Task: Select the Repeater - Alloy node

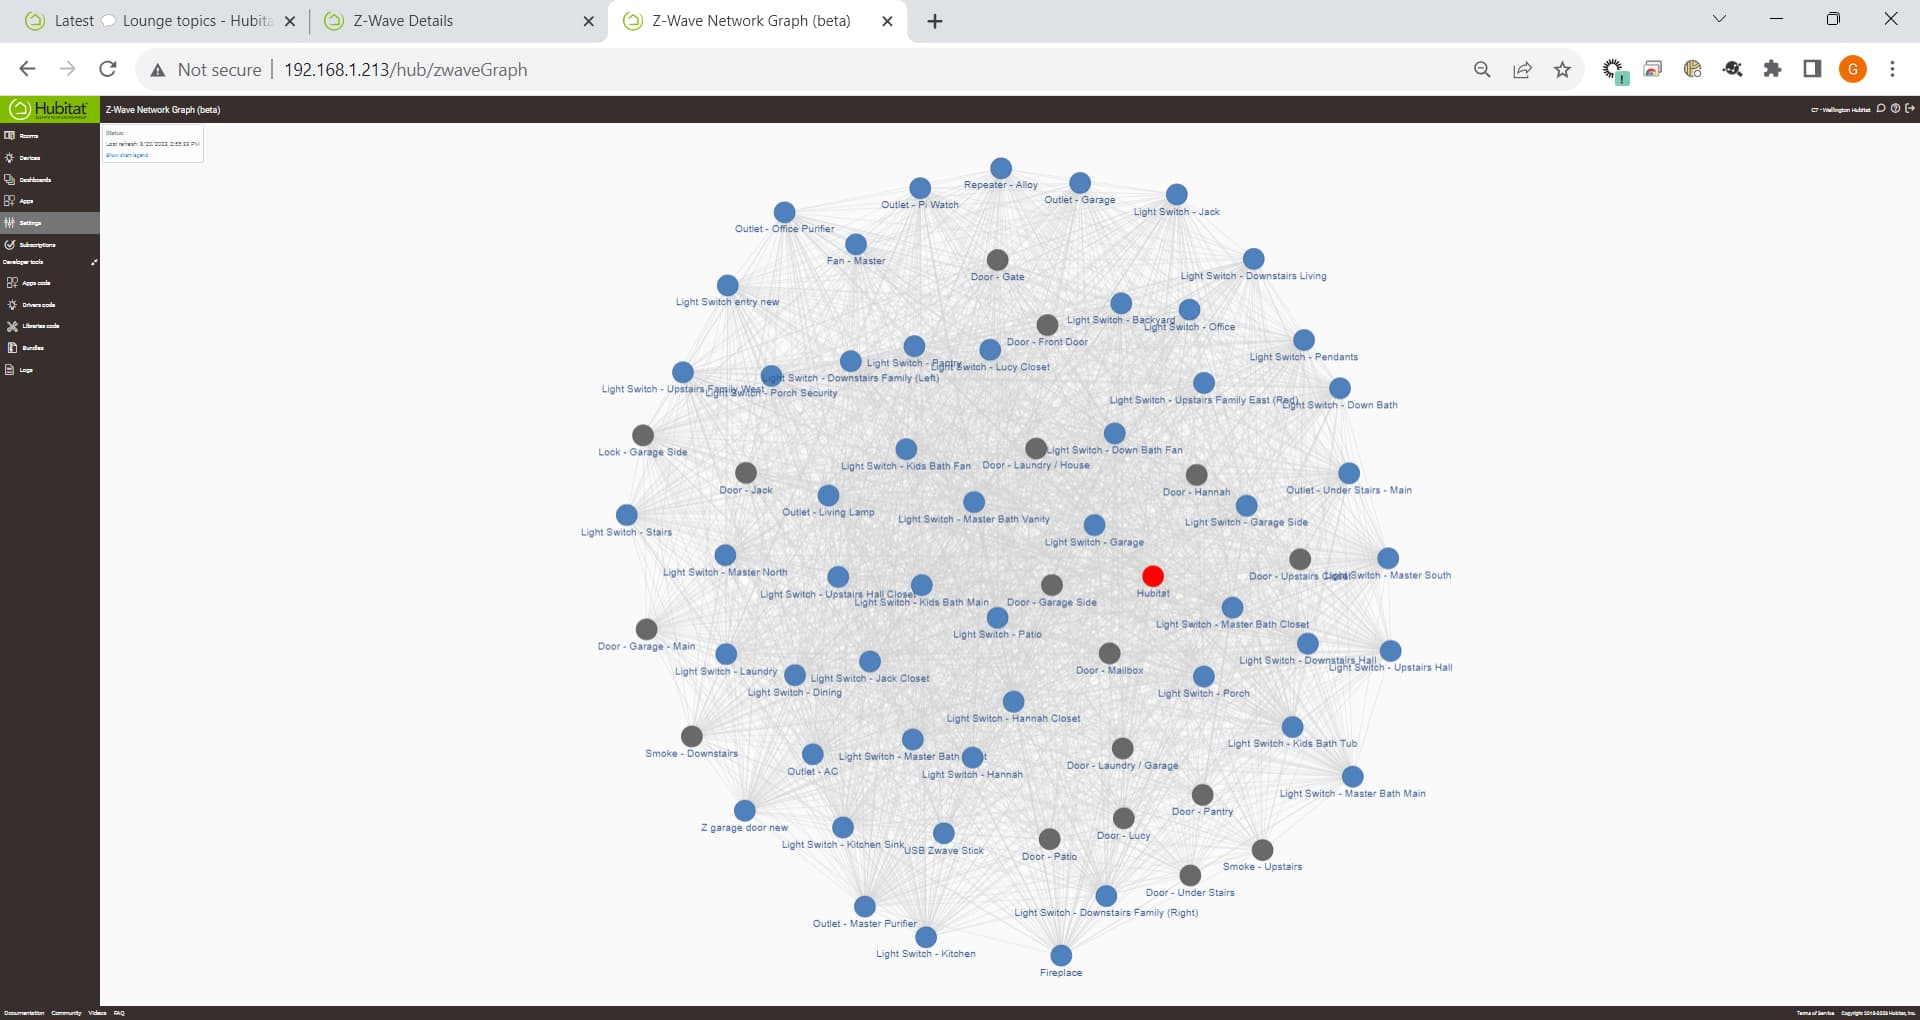Action: (x=1001, y=168)
